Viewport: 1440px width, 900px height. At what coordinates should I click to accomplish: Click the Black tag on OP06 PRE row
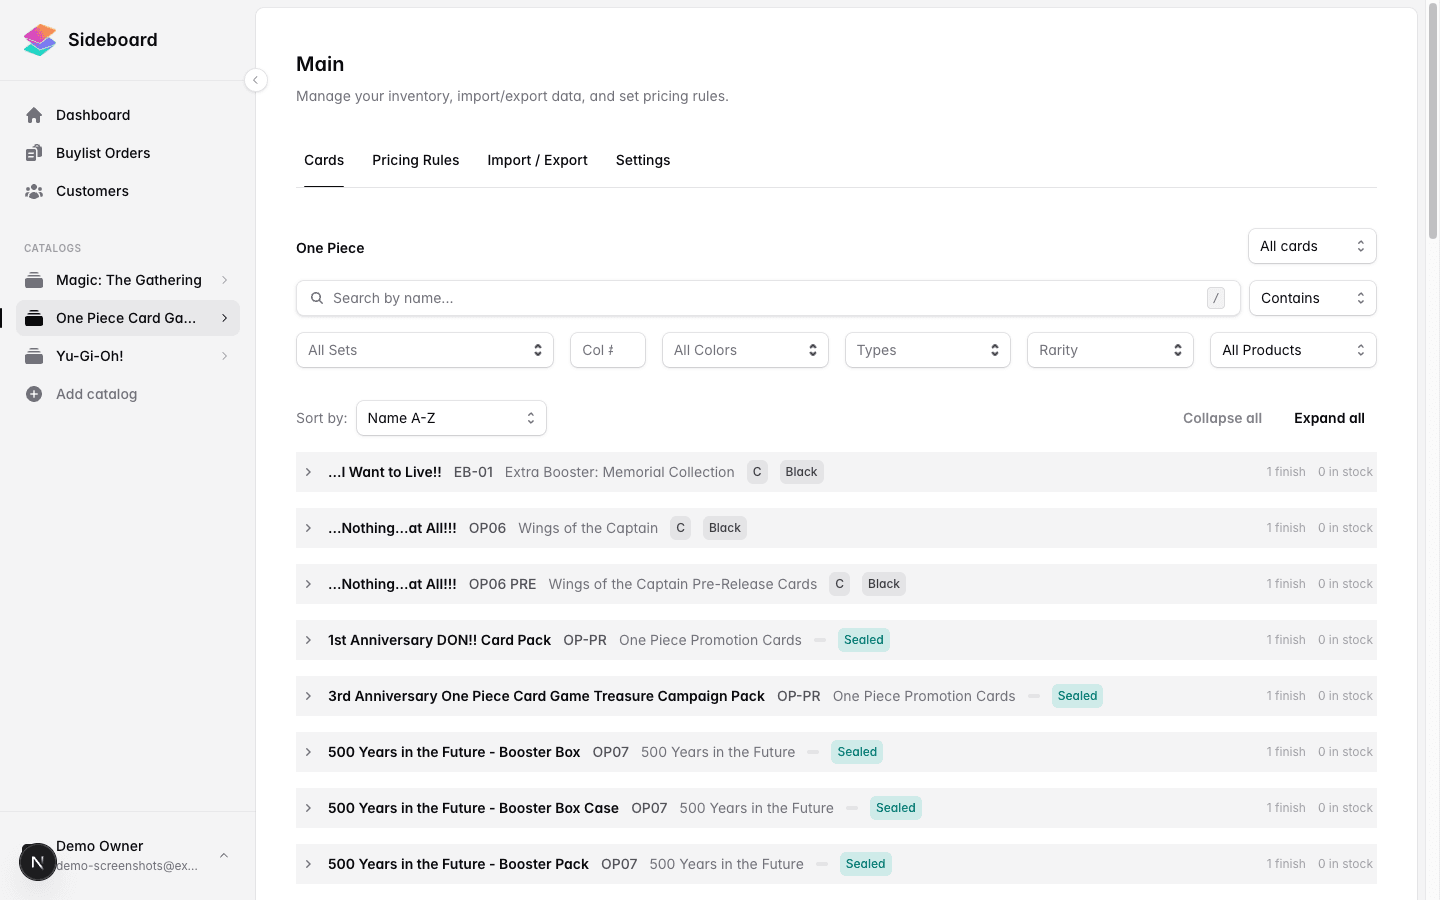tap(884, 584)
